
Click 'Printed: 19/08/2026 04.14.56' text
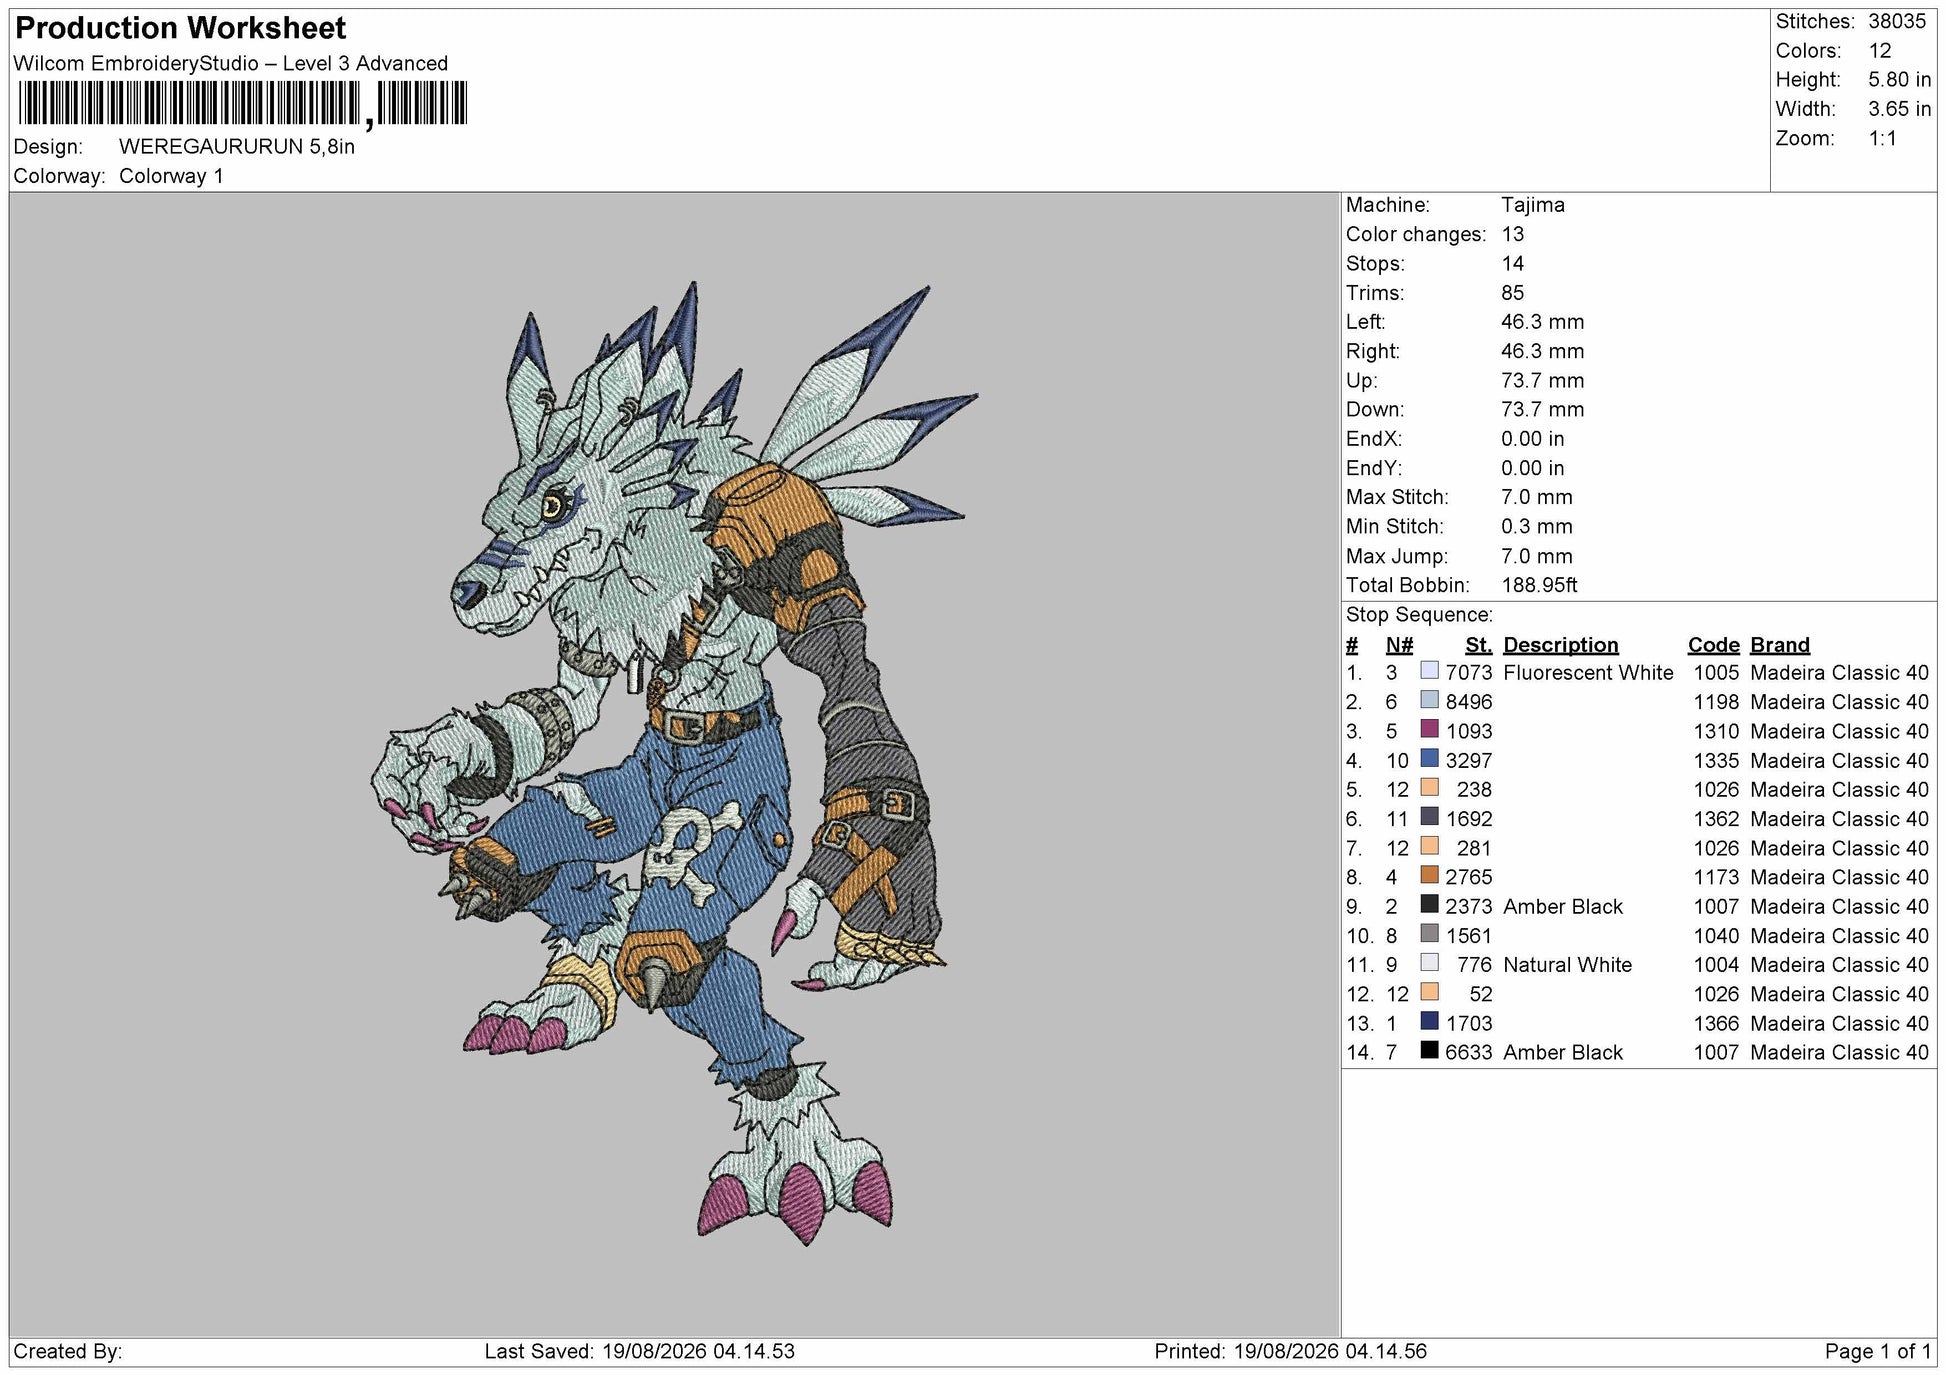1291,1352
